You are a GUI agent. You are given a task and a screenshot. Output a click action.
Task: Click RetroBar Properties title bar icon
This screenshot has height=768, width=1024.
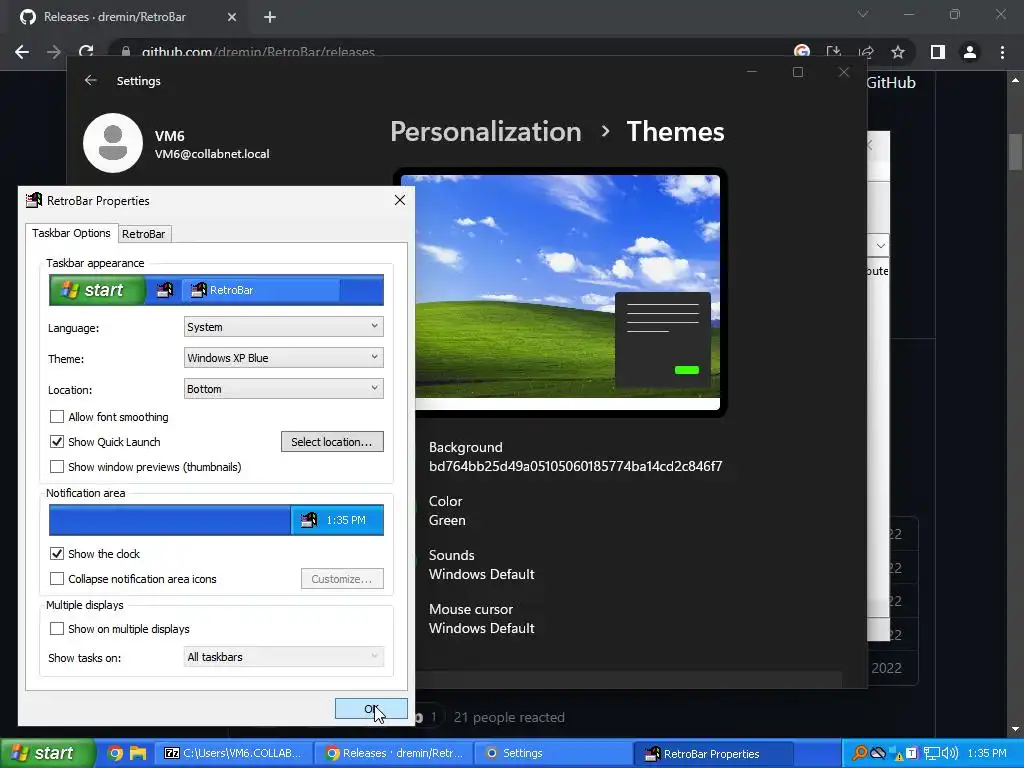(34, 200)
